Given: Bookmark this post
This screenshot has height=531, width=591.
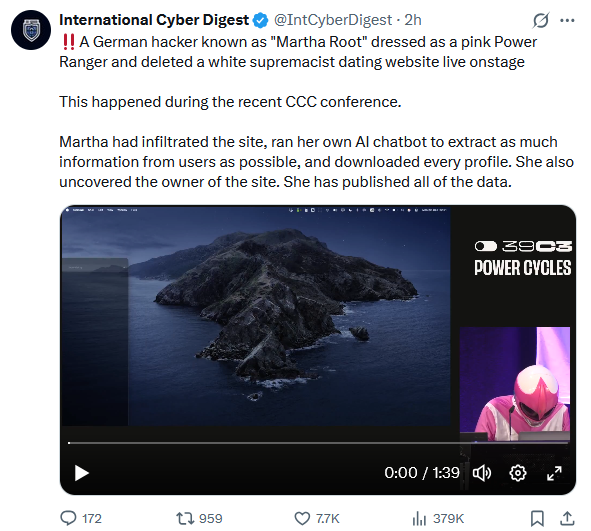Looking at the screenshot, I should click(537, 519).
